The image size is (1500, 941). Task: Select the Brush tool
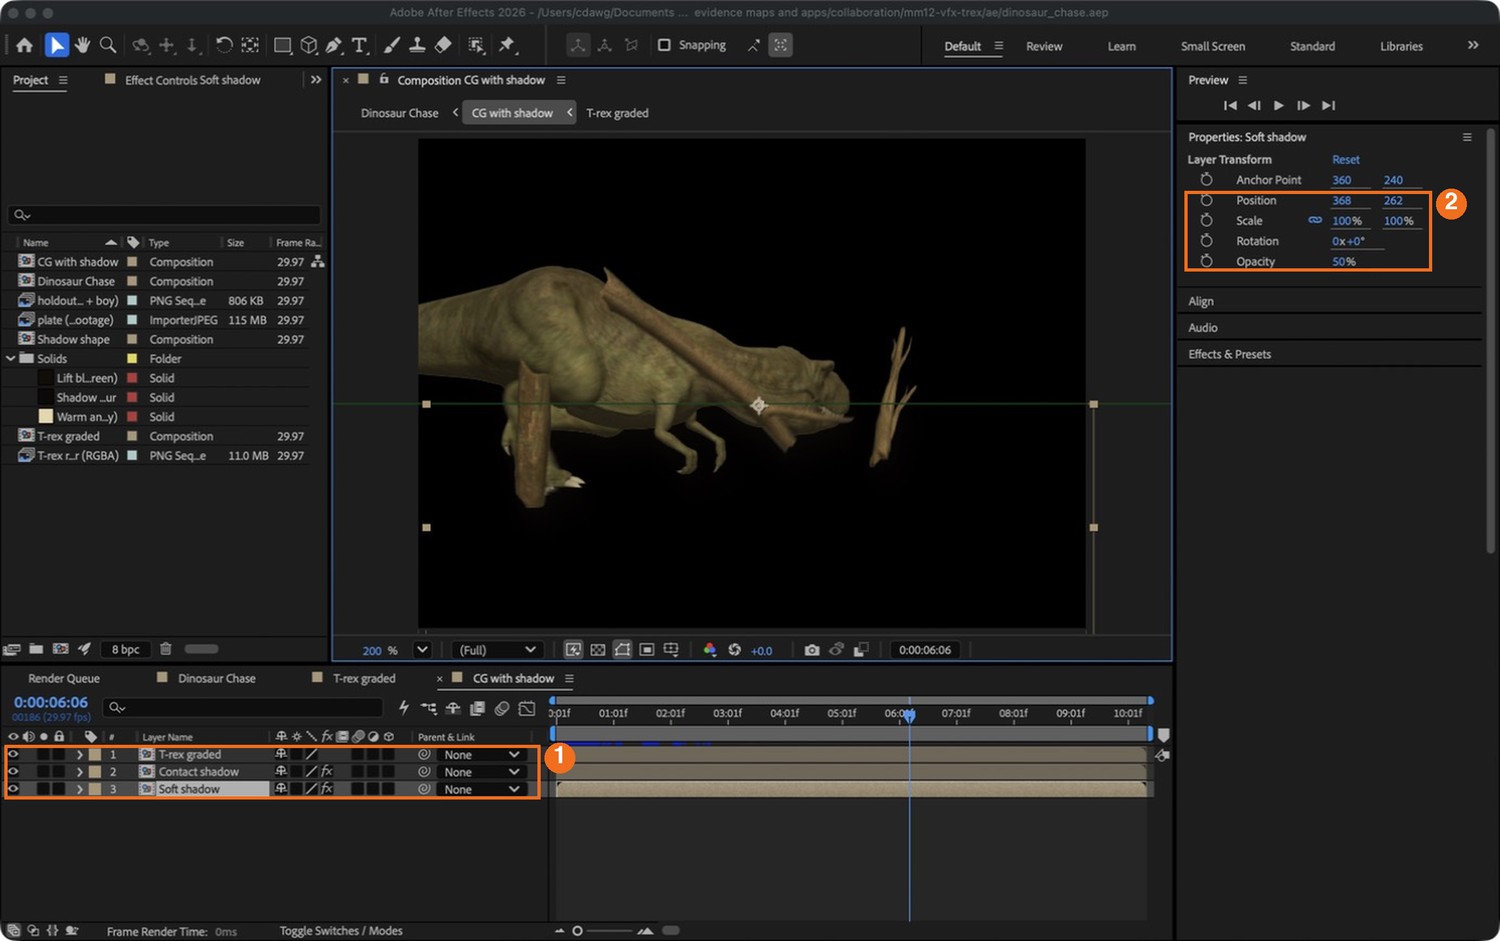392,45
